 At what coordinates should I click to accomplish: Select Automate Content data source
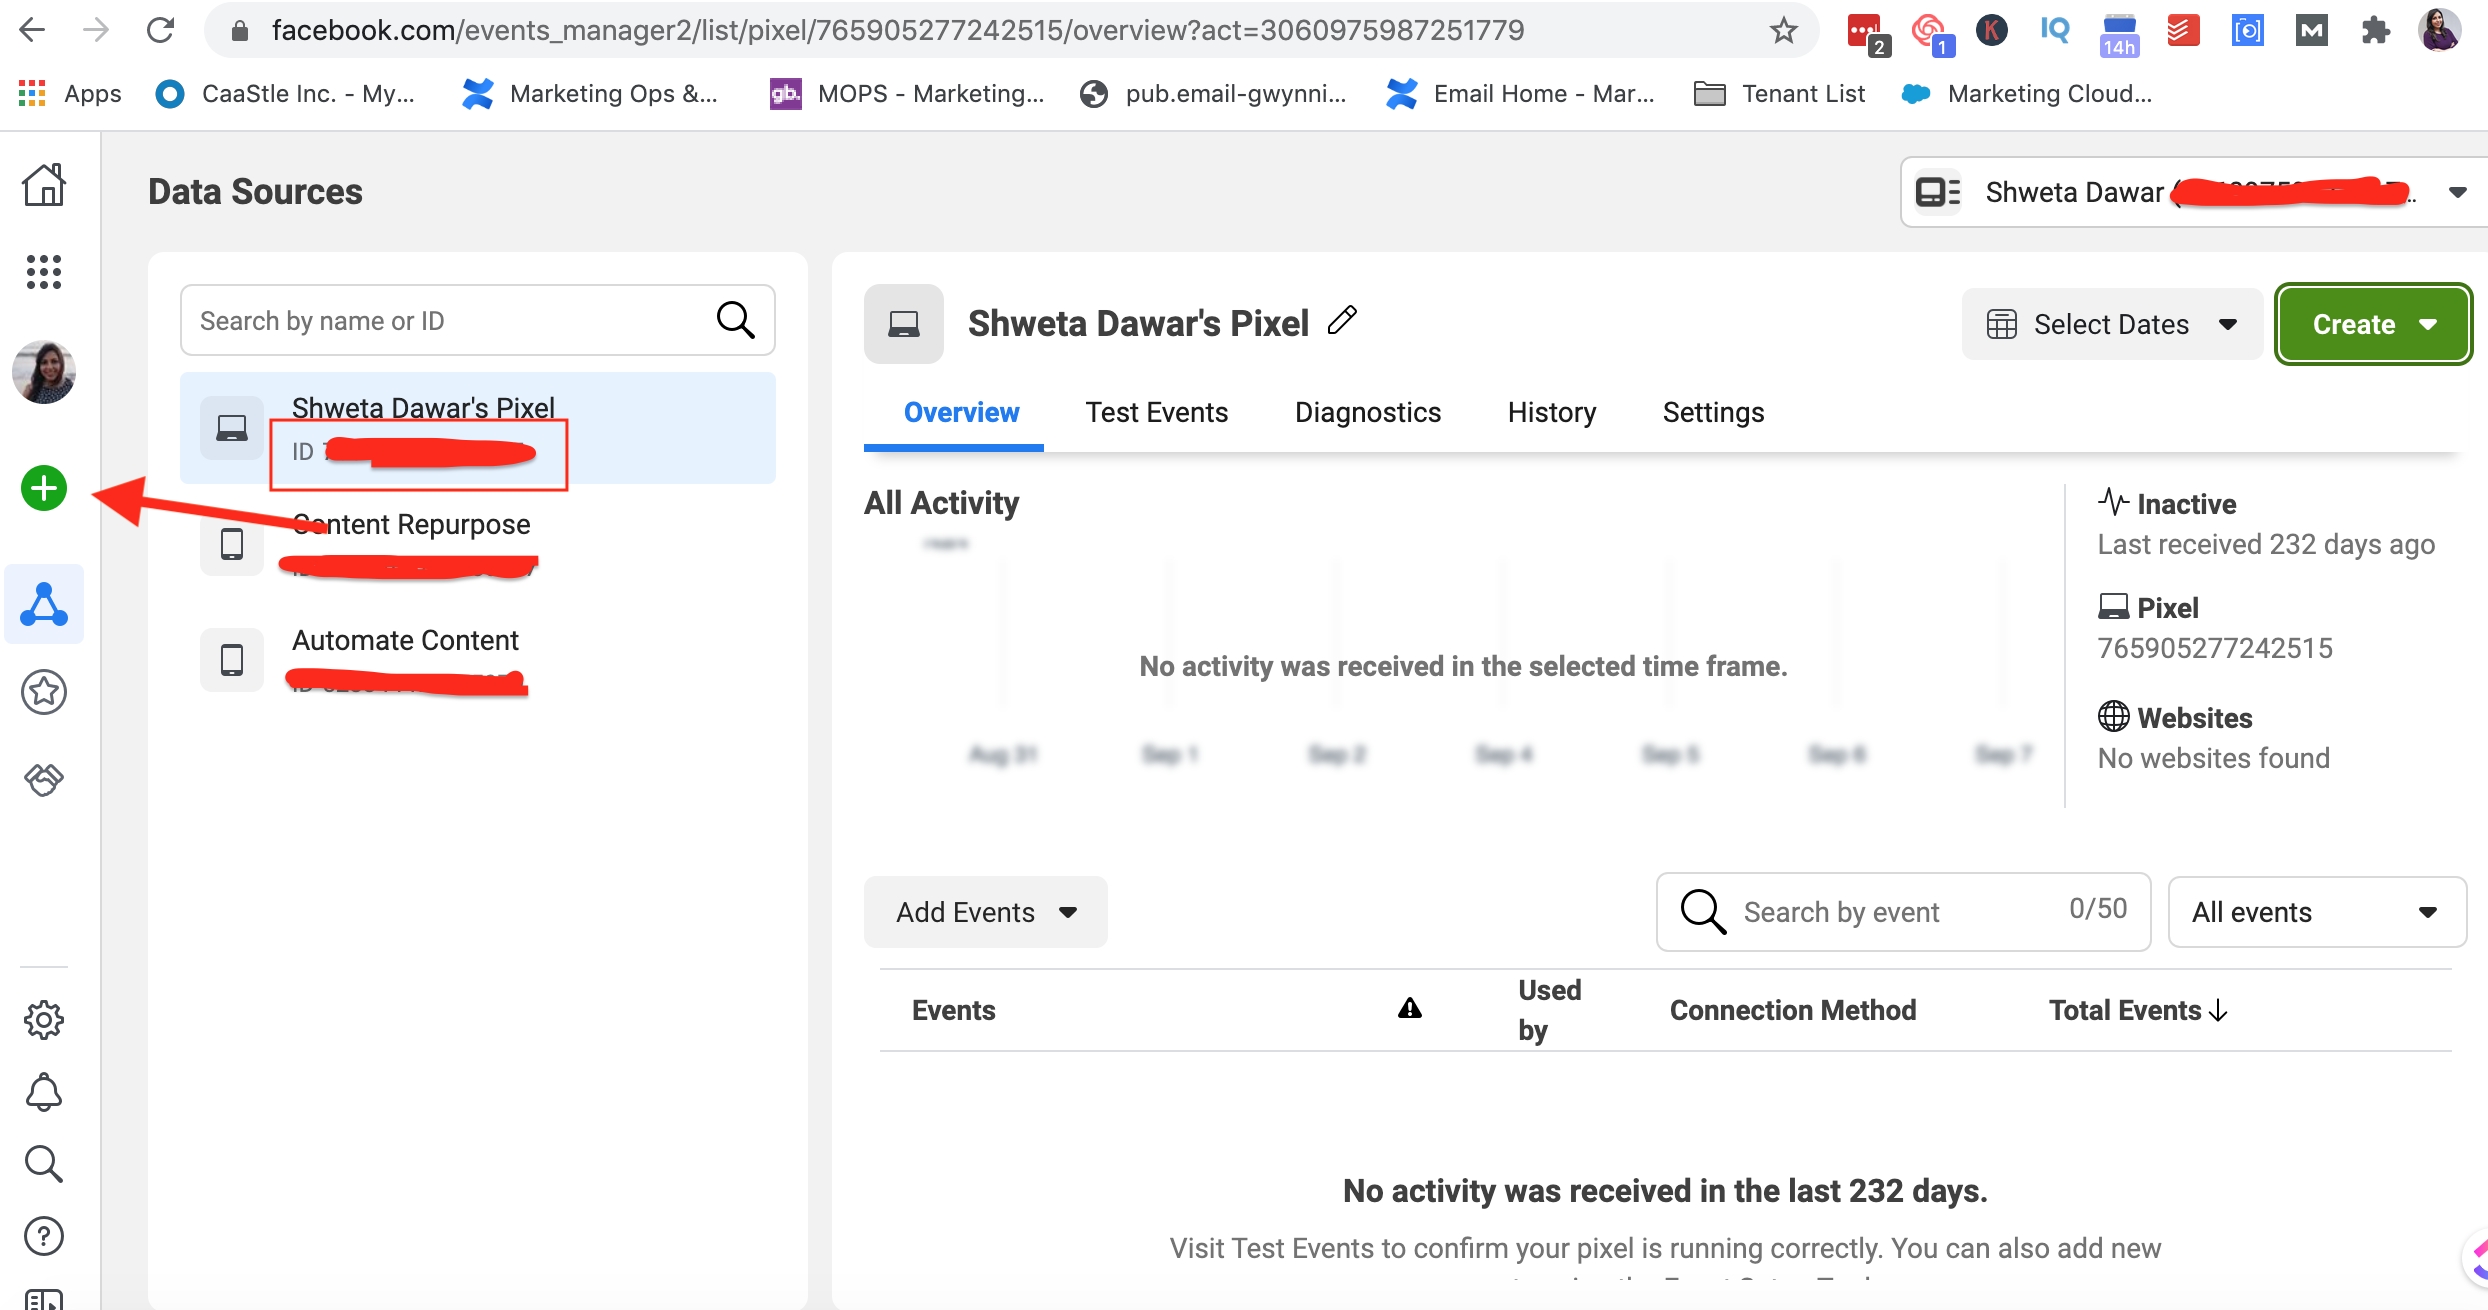478,660
